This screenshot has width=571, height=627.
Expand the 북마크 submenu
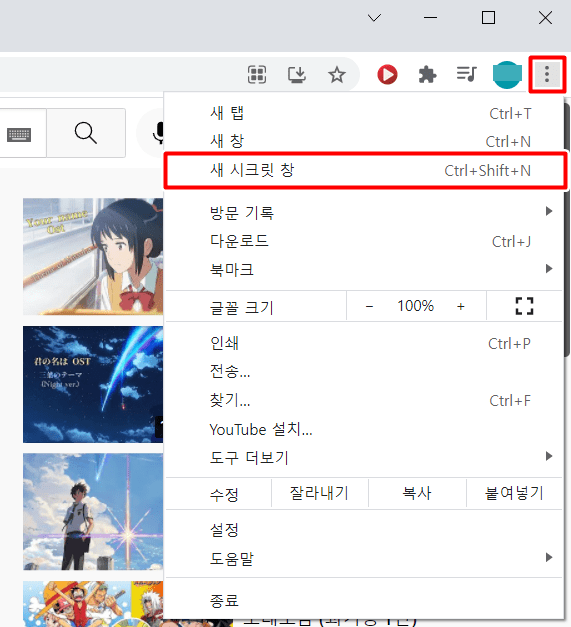click(x=364, y=270)
